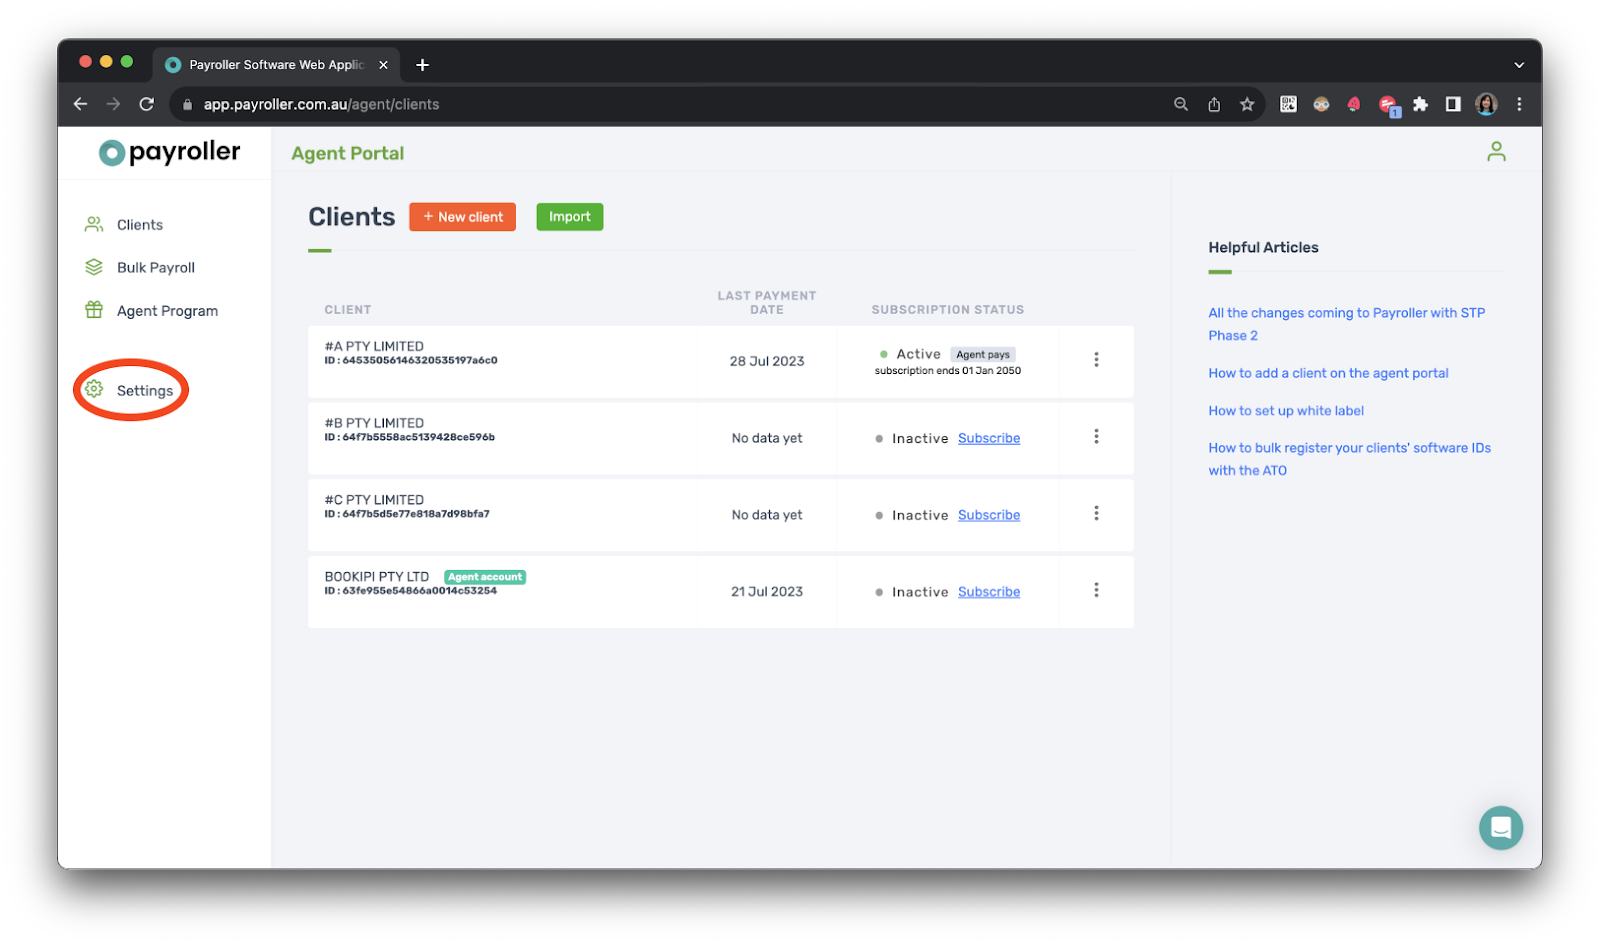Viewport: 1600px width, 945px height.
Task: Subscribe #B PTY LIMITED
Action: 989,439
